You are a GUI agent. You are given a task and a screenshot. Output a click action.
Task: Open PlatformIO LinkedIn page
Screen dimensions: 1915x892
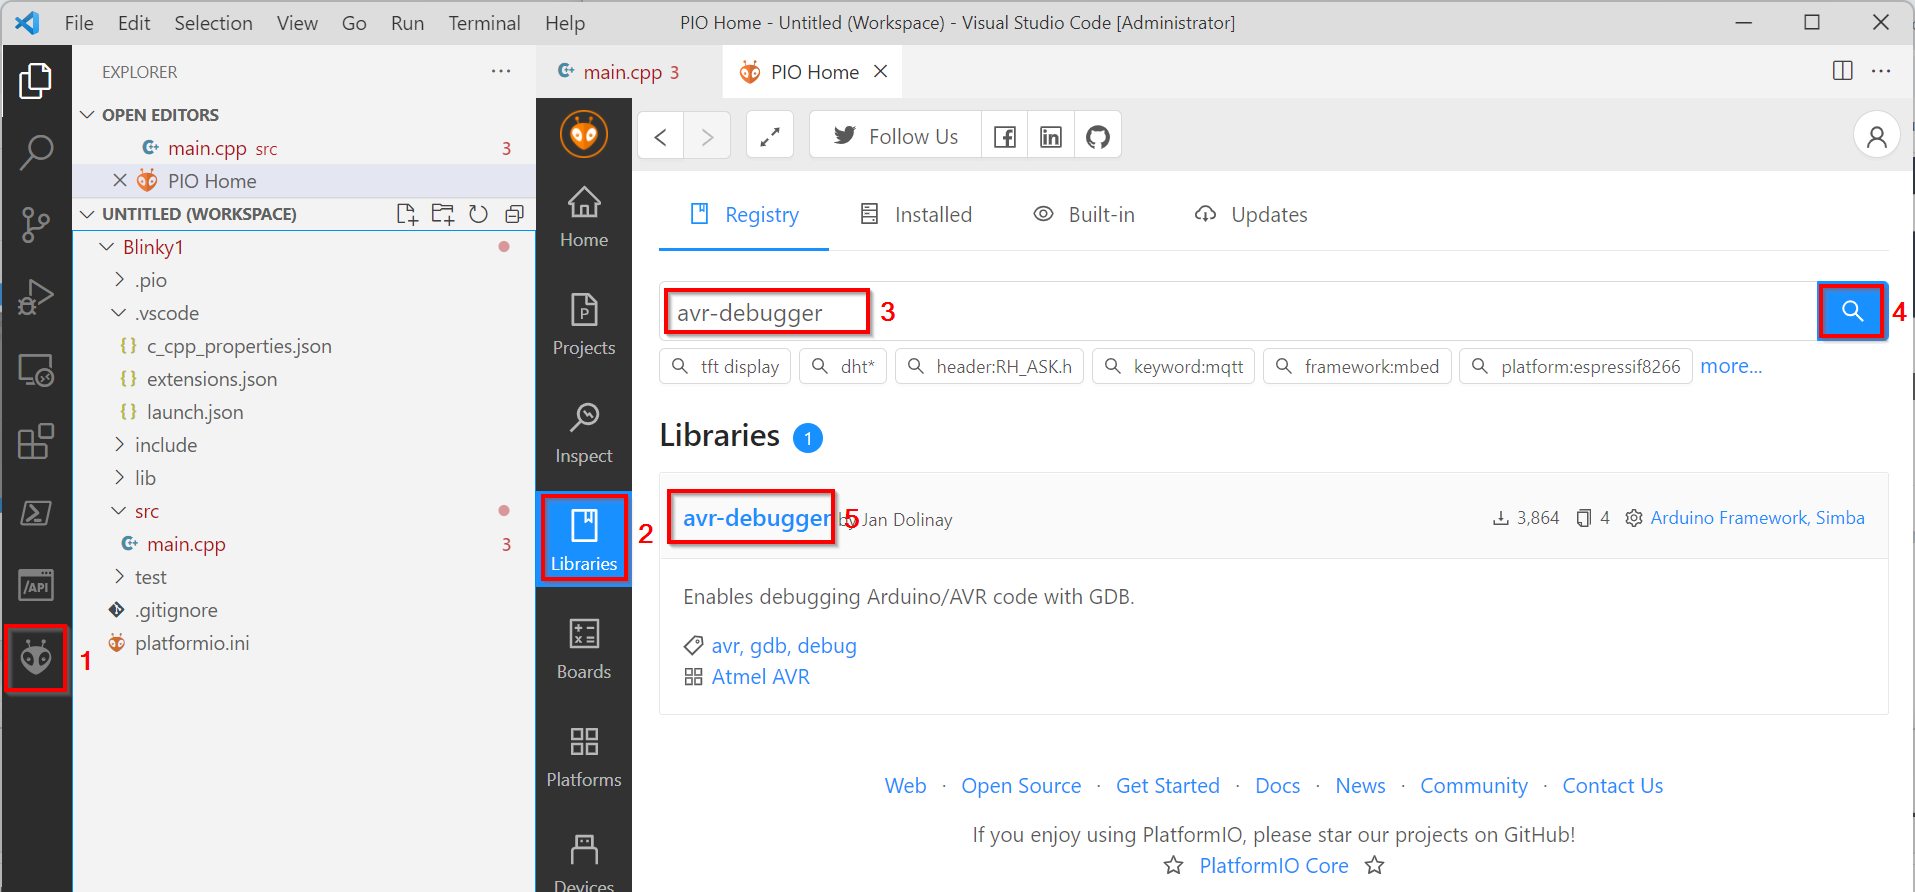(x=1051, y=136)
